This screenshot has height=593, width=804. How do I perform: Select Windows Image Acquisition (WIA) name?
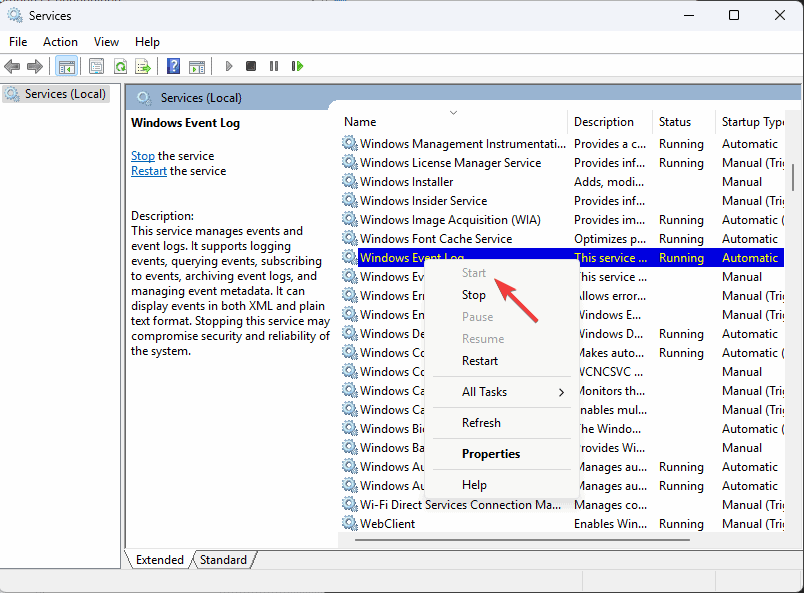click(450, 220)
